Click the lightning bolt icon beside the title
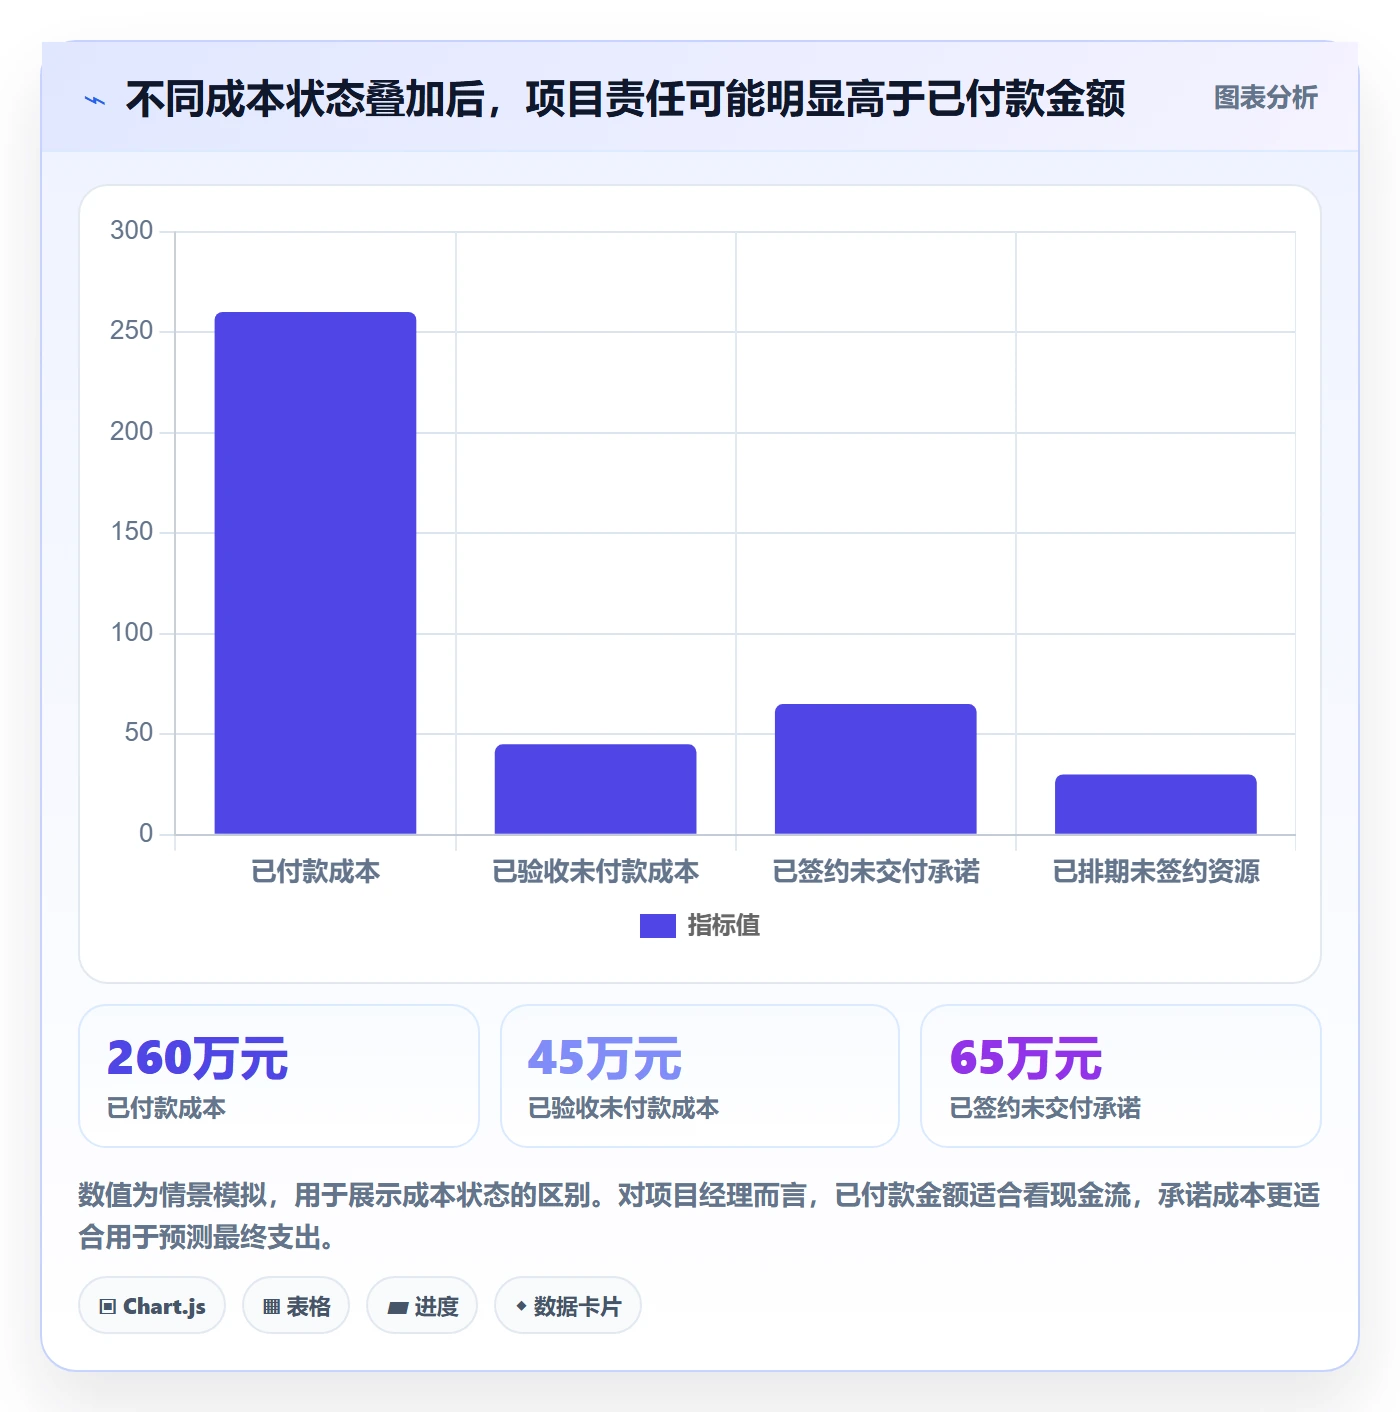 coord(95,100)
